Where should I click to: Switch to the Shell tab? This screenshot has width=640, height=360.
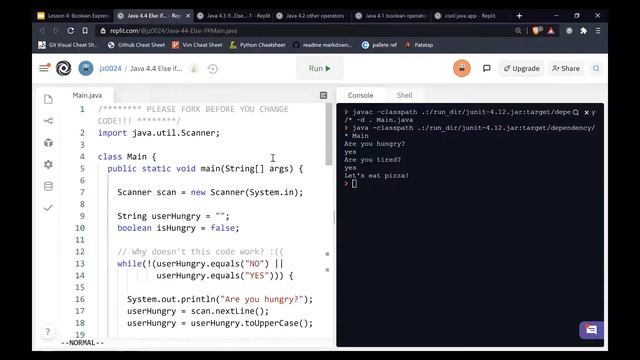[404, 95]
